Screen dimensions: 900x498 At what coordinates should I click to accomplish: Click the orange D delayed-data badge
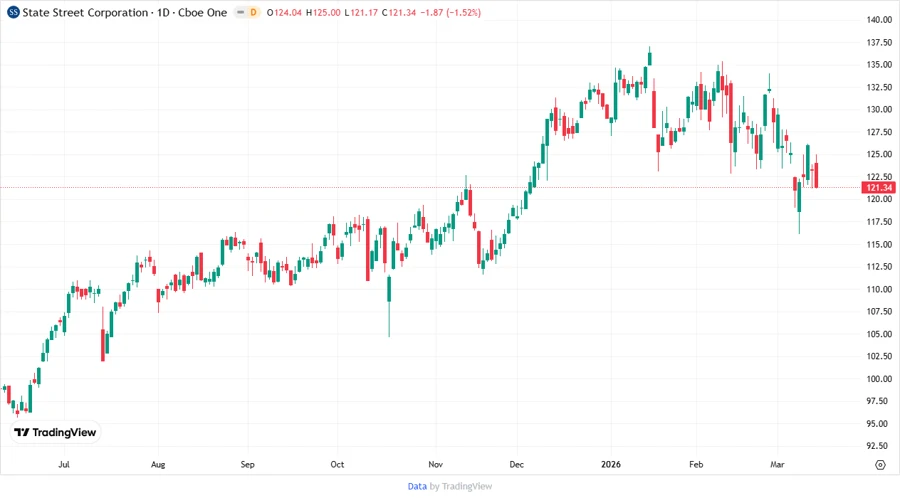pos(253,12)
